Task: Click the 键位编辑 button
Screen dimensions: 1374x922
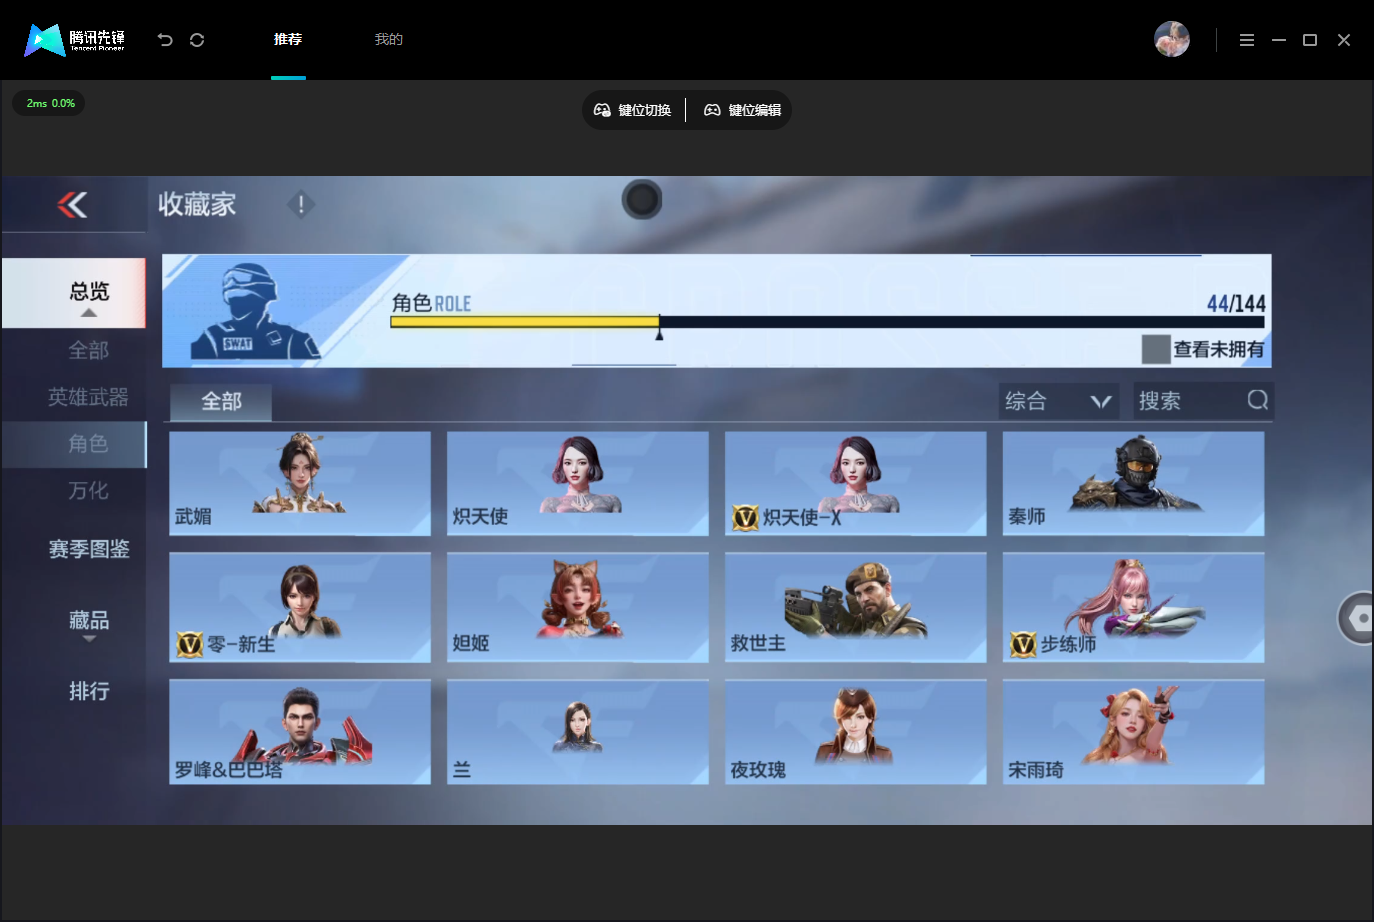Action: click(x=742, y=110)
